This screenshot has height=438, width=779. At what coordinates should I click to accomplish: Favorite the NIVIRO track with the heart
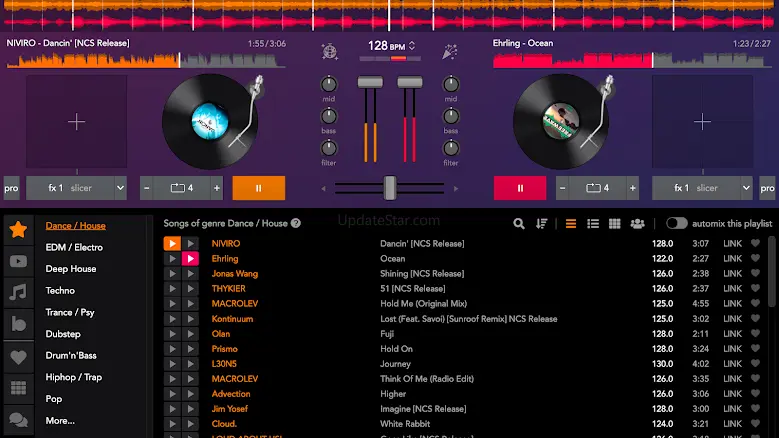(756, 244)
